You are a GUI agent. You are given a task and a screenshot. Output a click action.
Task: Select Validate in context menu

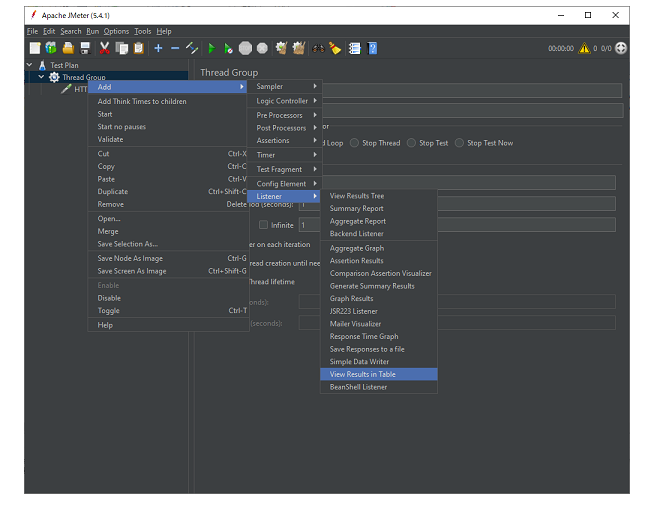click(x=168, y=139)
